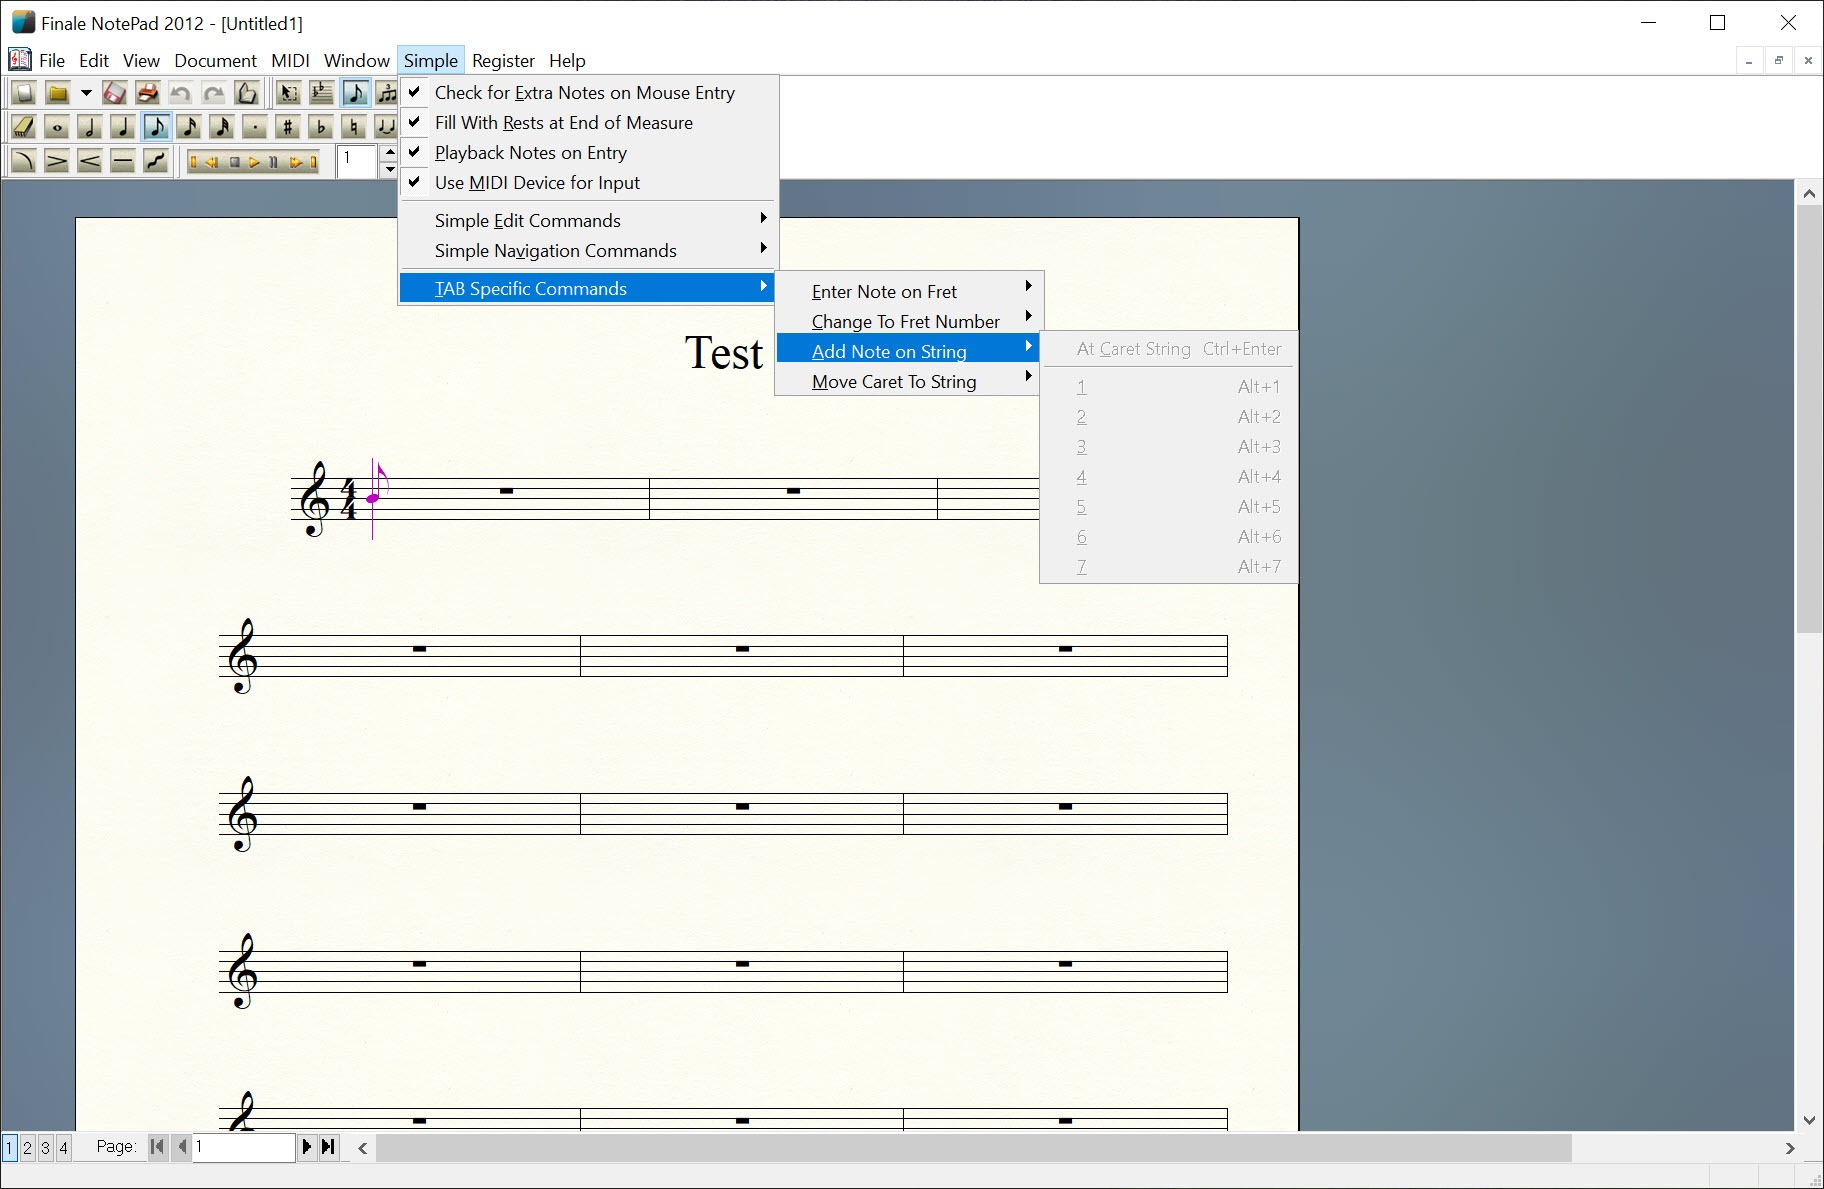1824x1189 pixels.
Task: Expand Simple Edit Commands submenu
Action: (588, 221)
